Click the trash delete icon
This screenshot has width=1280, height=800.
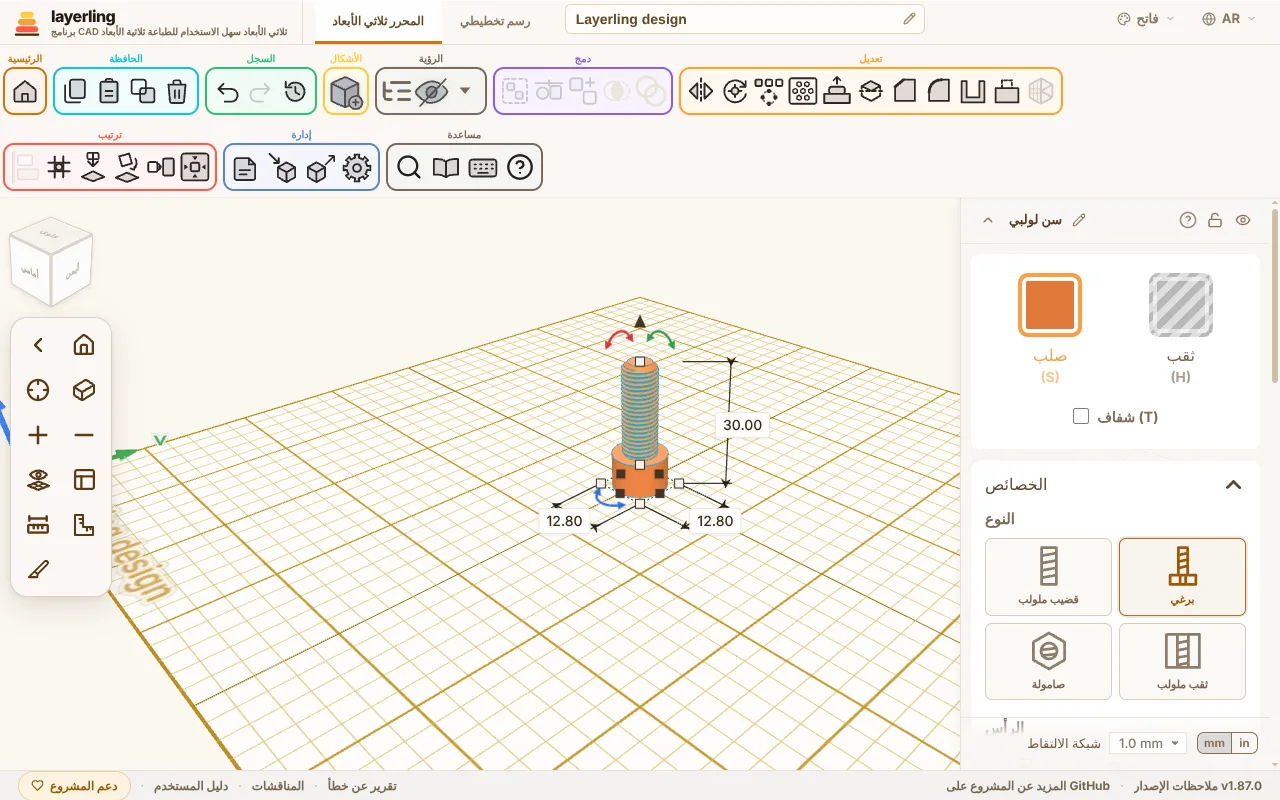[177, 92]
